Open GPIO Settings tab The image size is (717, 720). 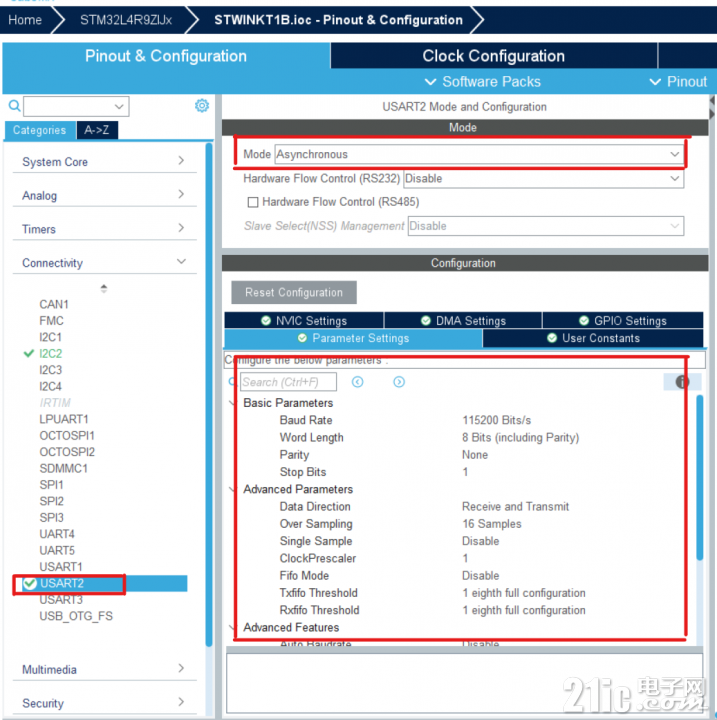(x=623, y=321)
